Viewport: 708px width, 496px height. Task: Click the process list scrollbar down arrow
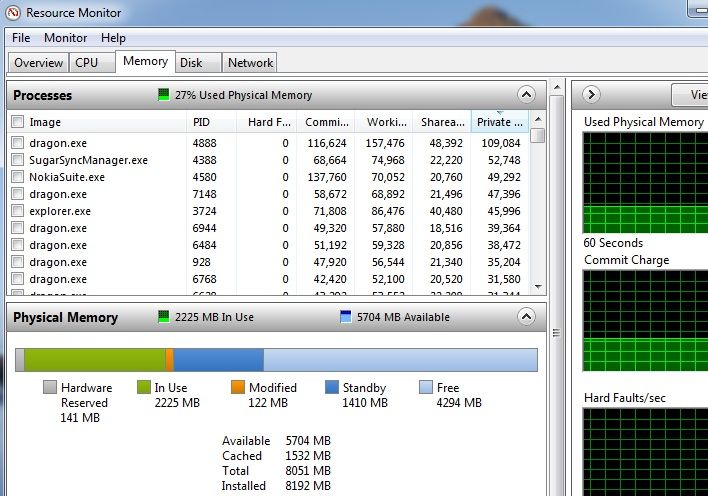[x=538, y=286]
